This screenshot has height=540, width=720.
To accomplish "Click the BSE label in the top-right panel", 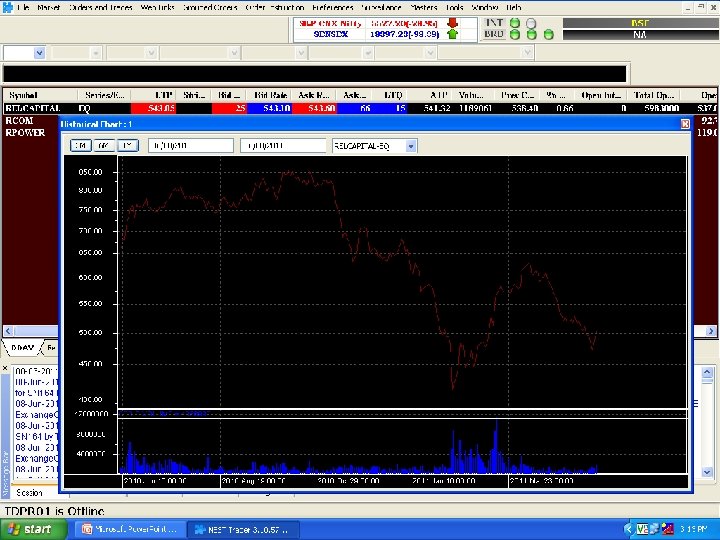I will tap(640, 23).
